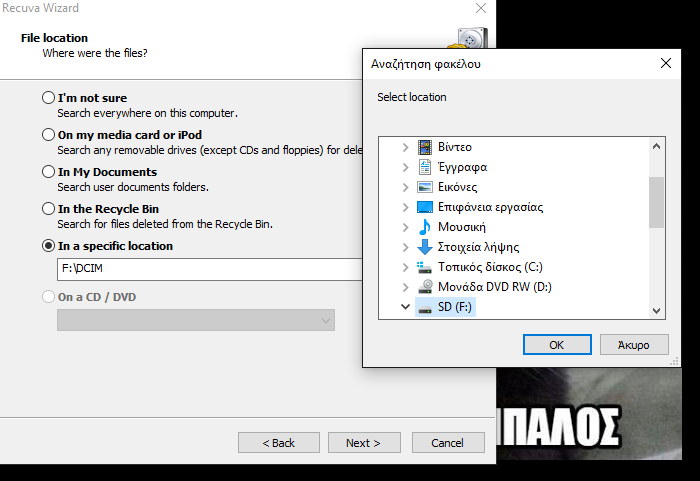Click the Videos (Βίντεο) folder icon
The height and width of the screenshot is (481, 700).
(x=425, y=147)
